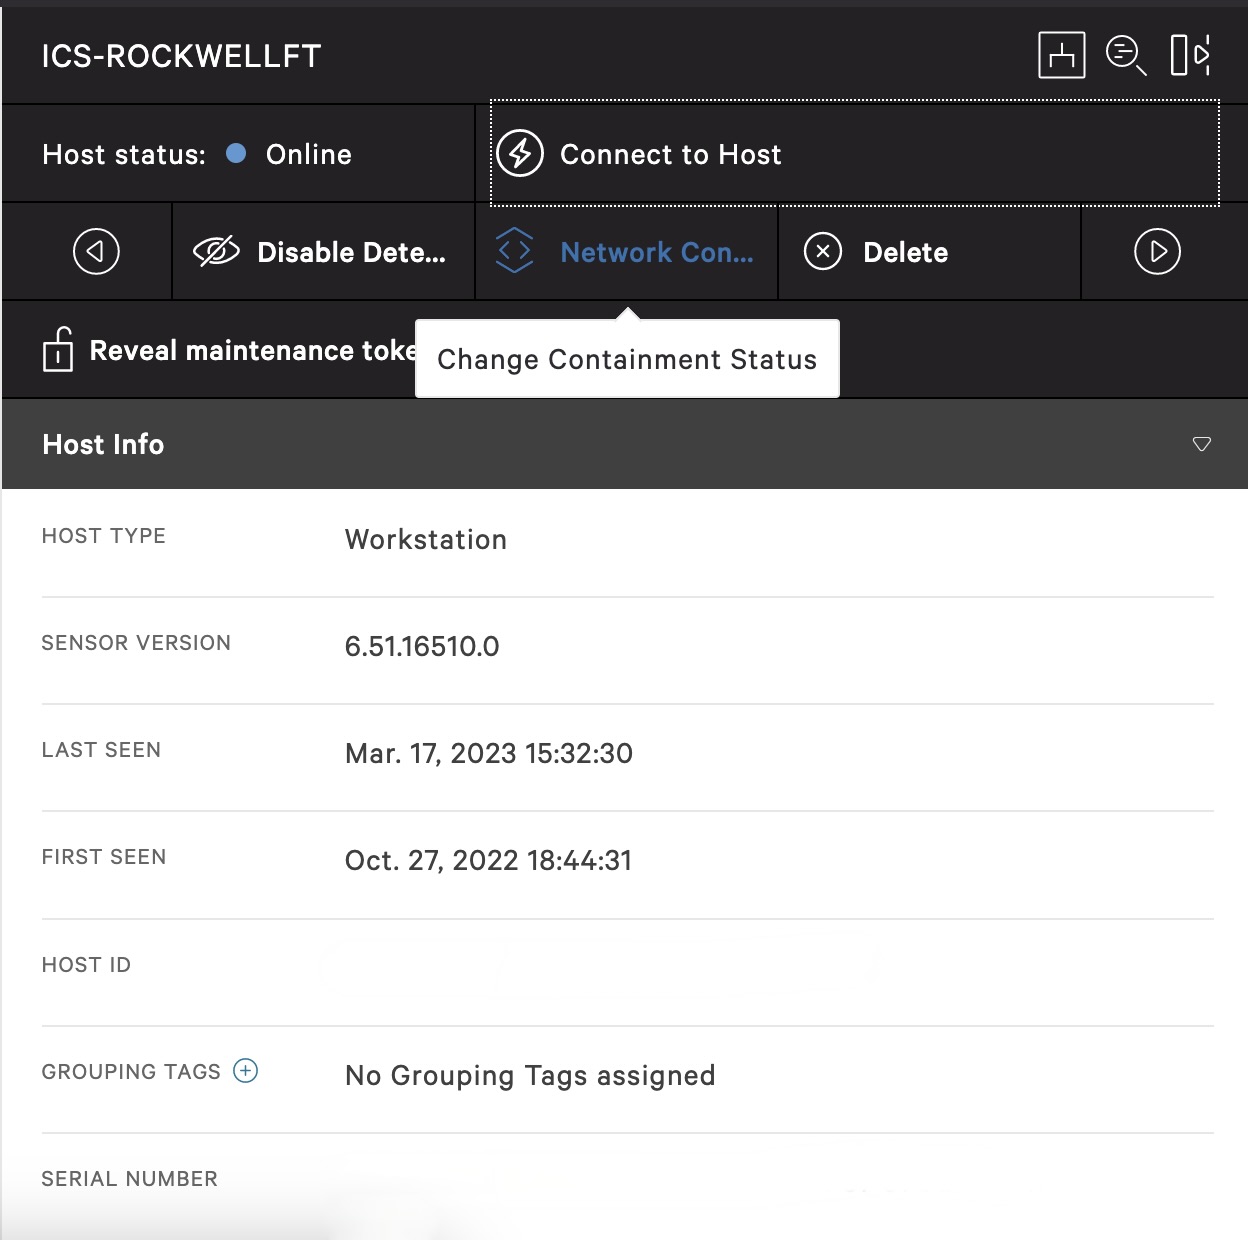Select last seen value Mar. 17, 2023 15:32:30

pos(489,754)
